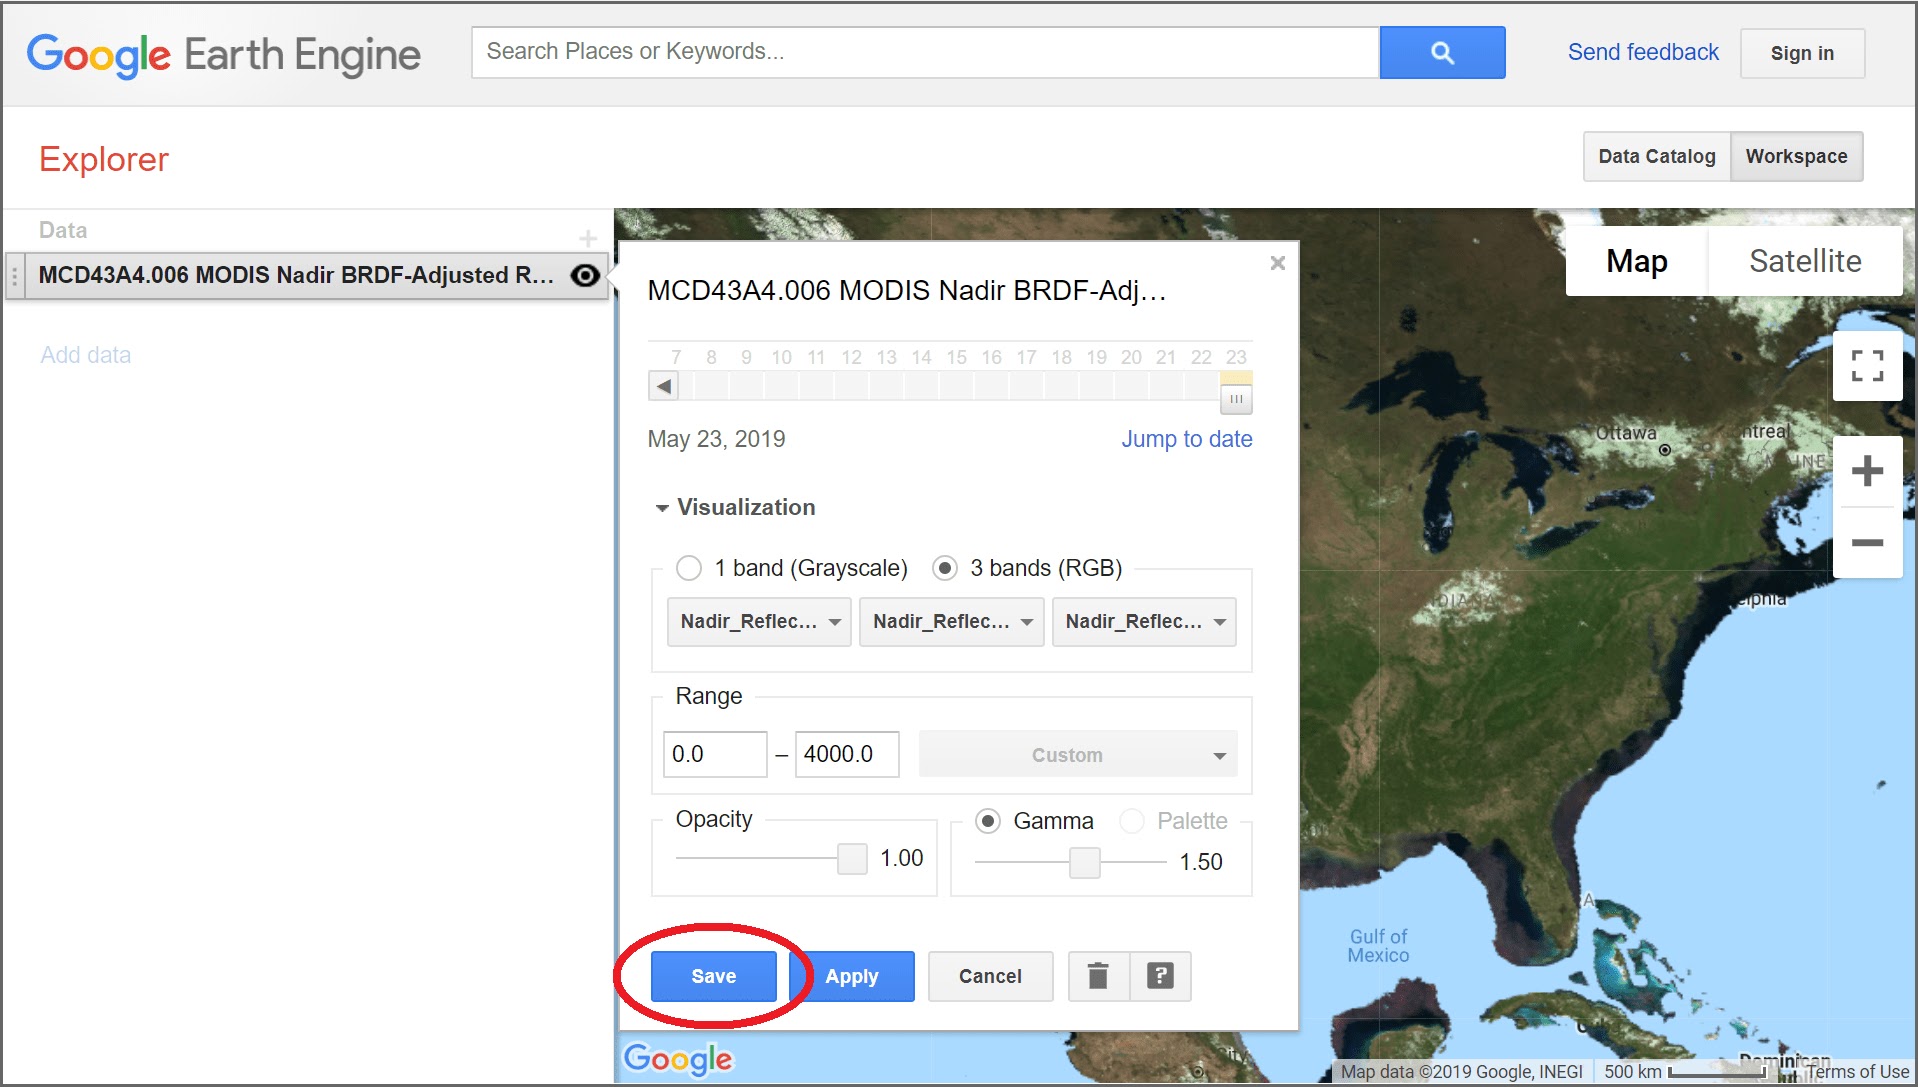Open the first band dropdown

pyautogui.click(x=759, y=622)
